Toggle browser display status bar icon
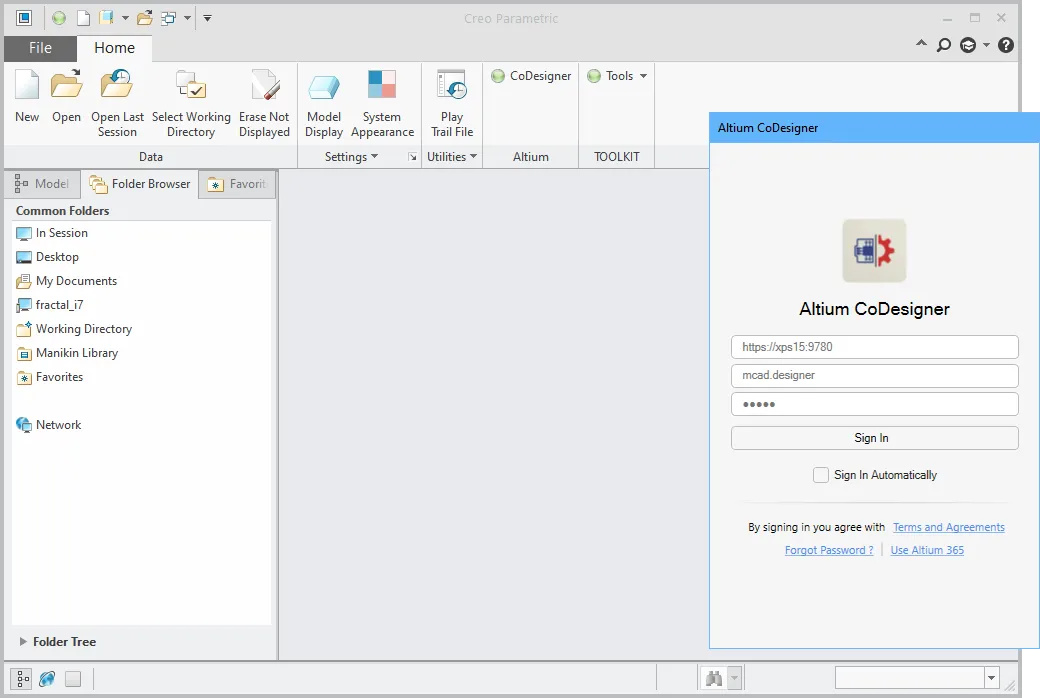Screen dimensions: 1040x698 (47, 679)
